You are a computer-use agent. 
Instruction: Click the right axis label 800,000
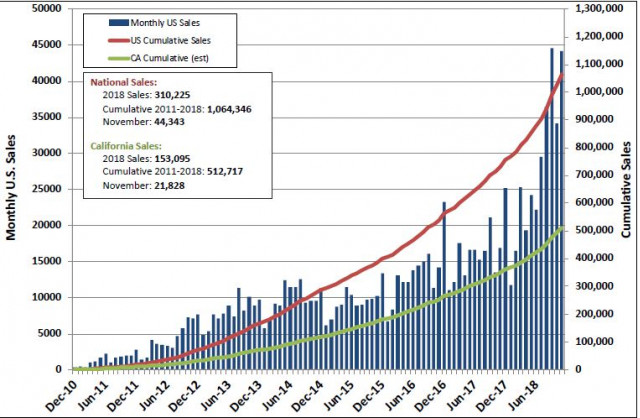[594, 147]
